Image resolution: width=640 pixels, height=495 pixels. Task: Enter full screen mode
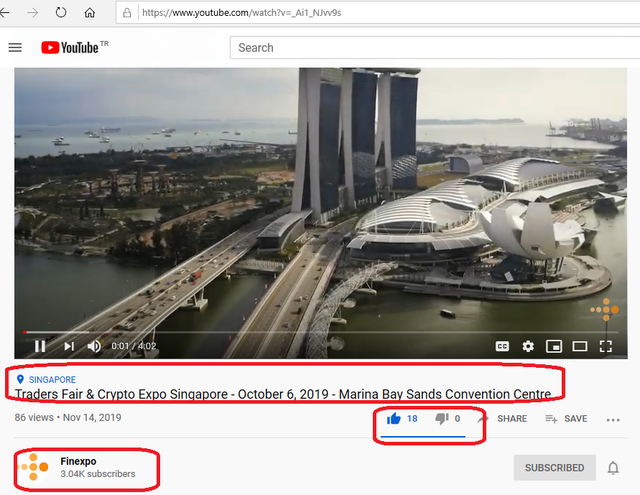[x=606, y=346]
